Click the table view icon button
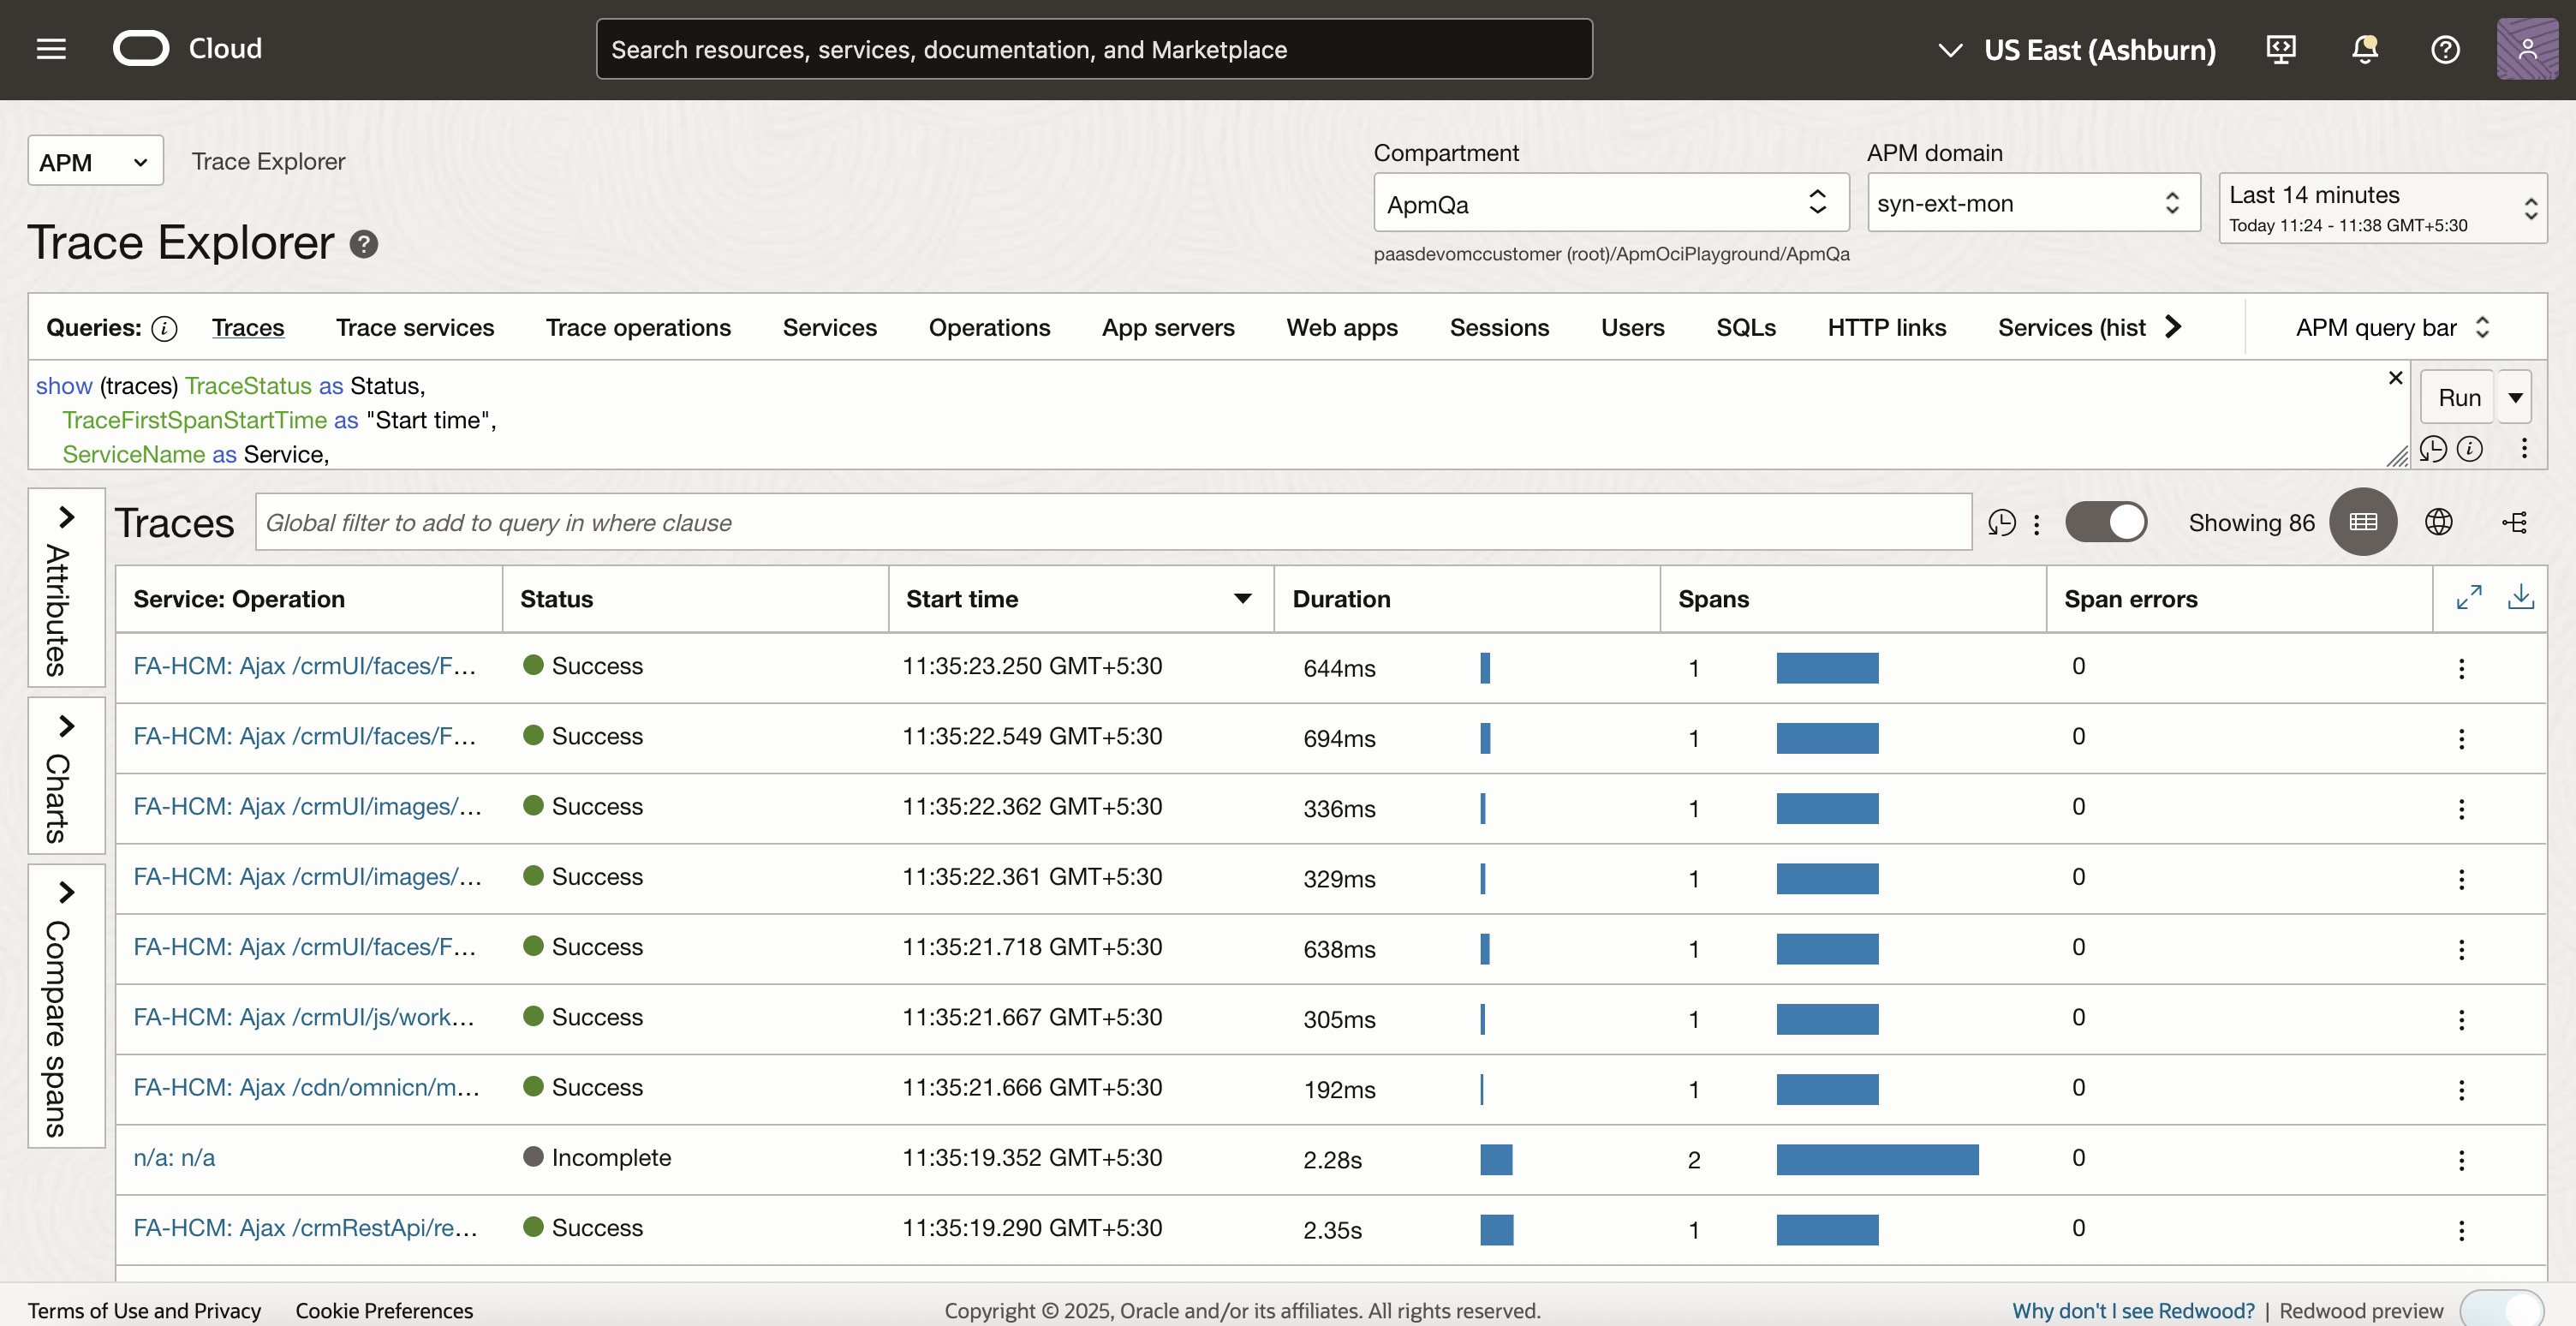2576x1326 pixels. tap(2362, 522)
